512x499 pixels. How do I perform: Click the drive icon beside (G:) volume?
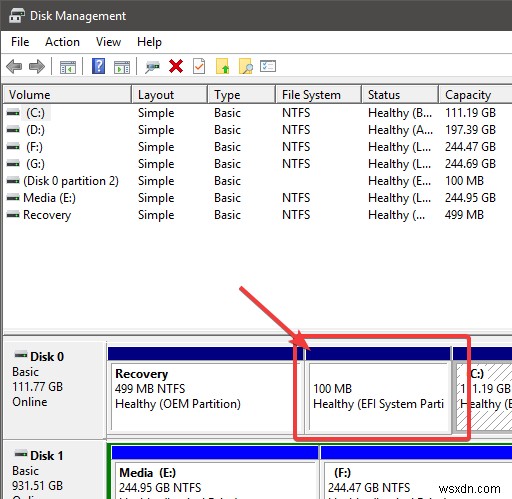[13, 164]
